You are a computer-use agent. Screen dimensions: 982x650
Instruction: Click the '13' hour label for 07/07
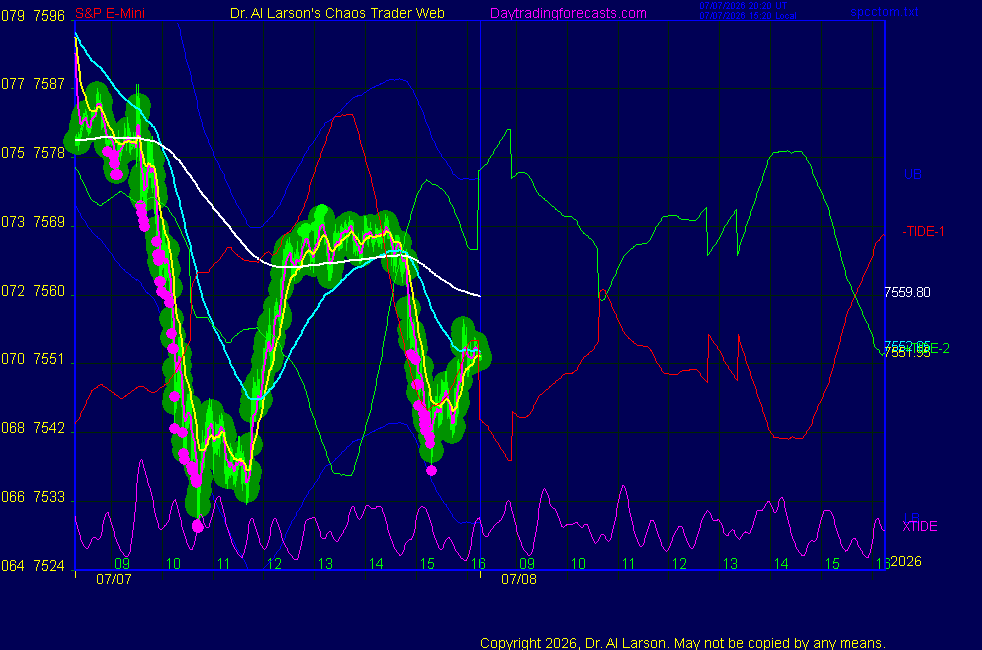[325, 564]
